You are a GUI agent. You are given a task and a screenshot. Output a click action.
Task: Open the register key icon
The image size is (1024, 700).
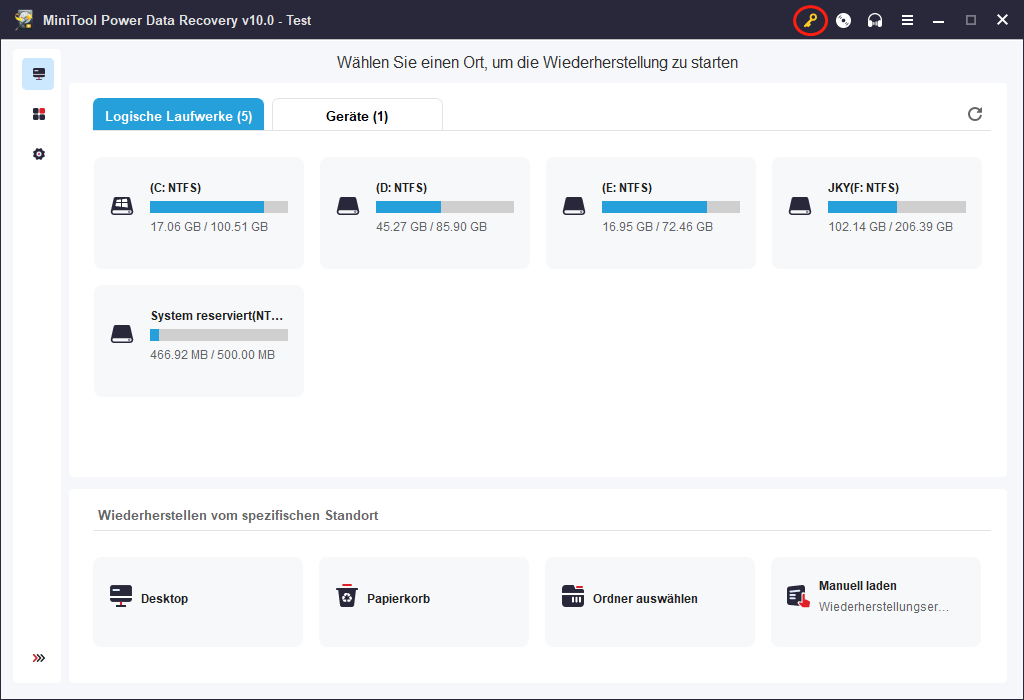(x=810, y=20)
